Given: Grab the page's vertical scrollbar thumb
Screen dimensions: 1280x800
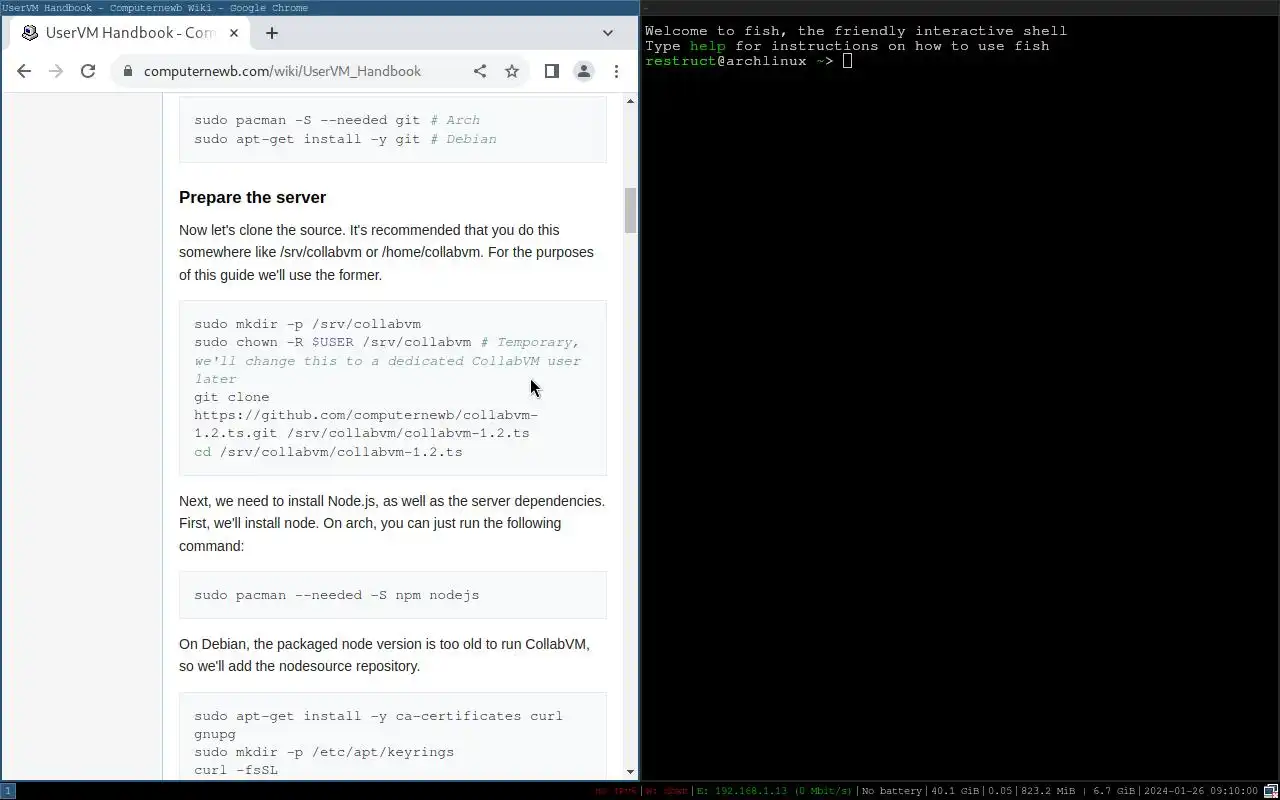Looking at the screenshot, I should (631, 210).
